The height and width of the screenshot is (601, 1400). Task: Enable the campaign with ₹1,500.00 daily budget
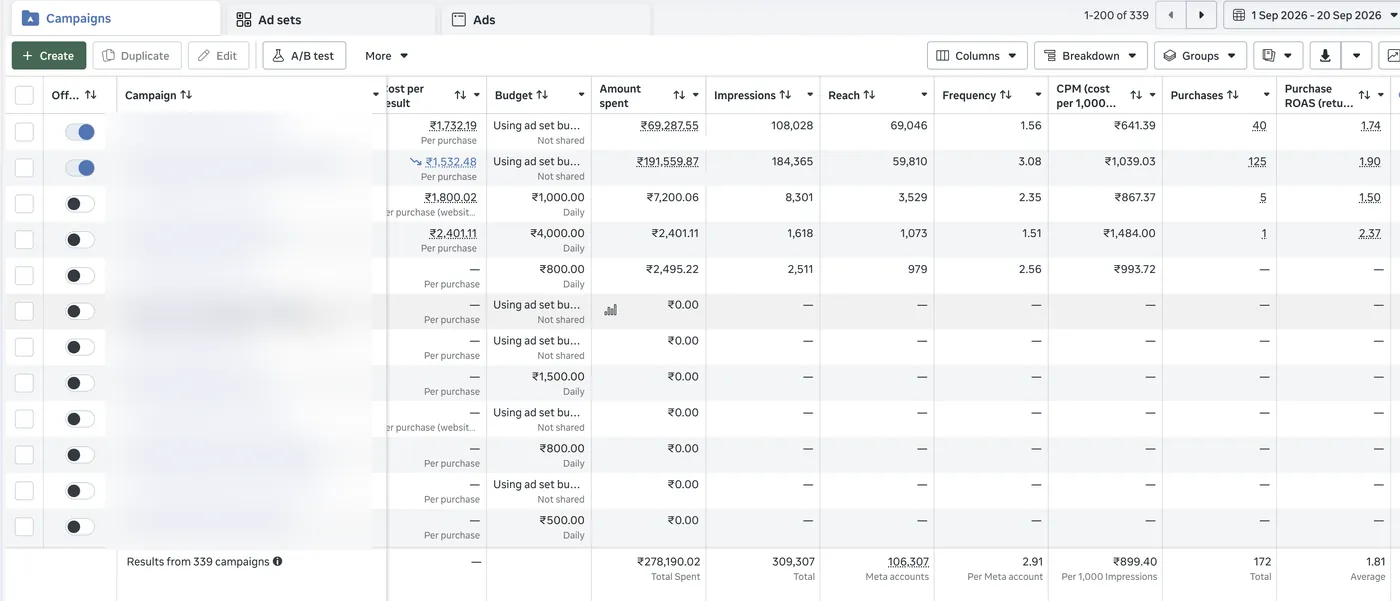point(80,383)
